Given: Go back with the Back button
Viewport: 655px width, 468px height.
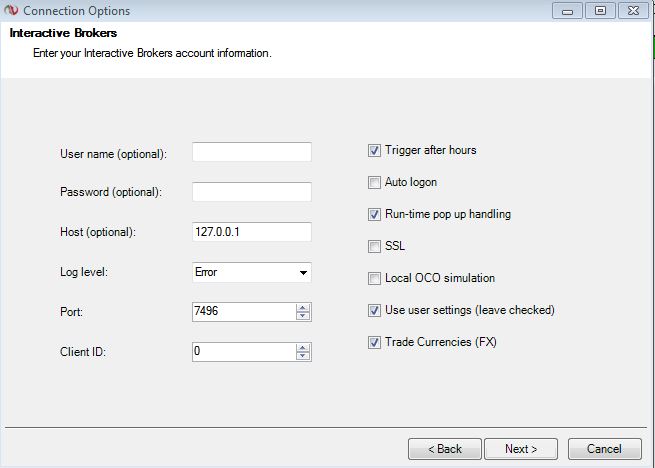Looking at the screenshot, I should coord(445,449).
